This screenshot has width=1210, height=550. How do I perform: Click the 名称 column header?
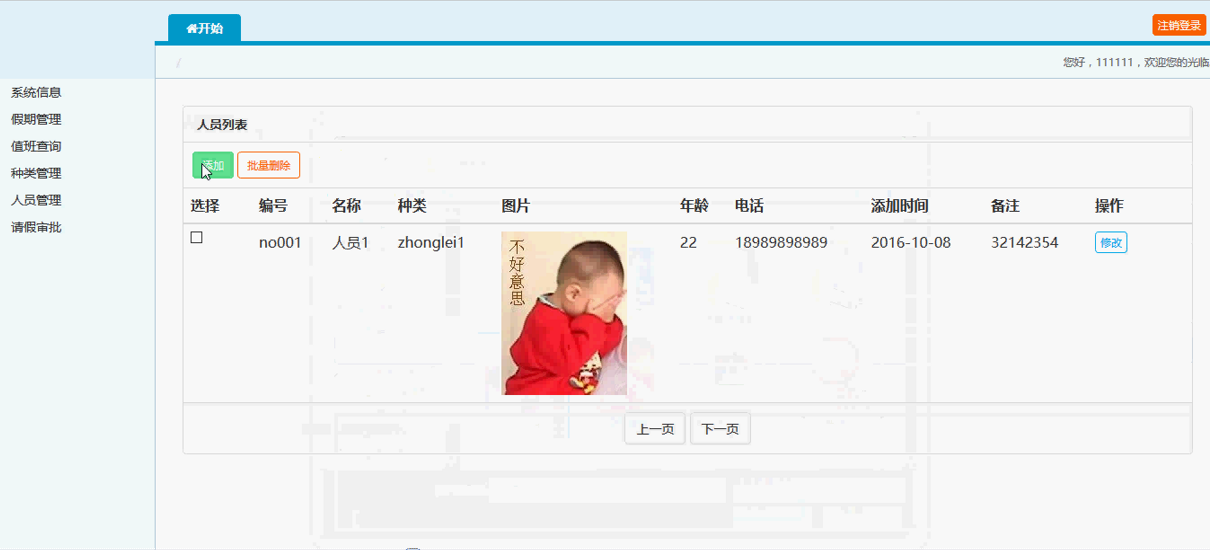[x=346, y=206]
